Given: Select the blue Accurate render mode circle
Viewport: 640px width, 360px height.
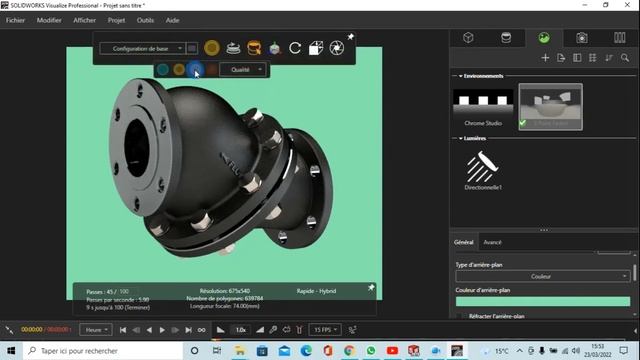Looking at the screenshot, I should (x=195, y=70).
